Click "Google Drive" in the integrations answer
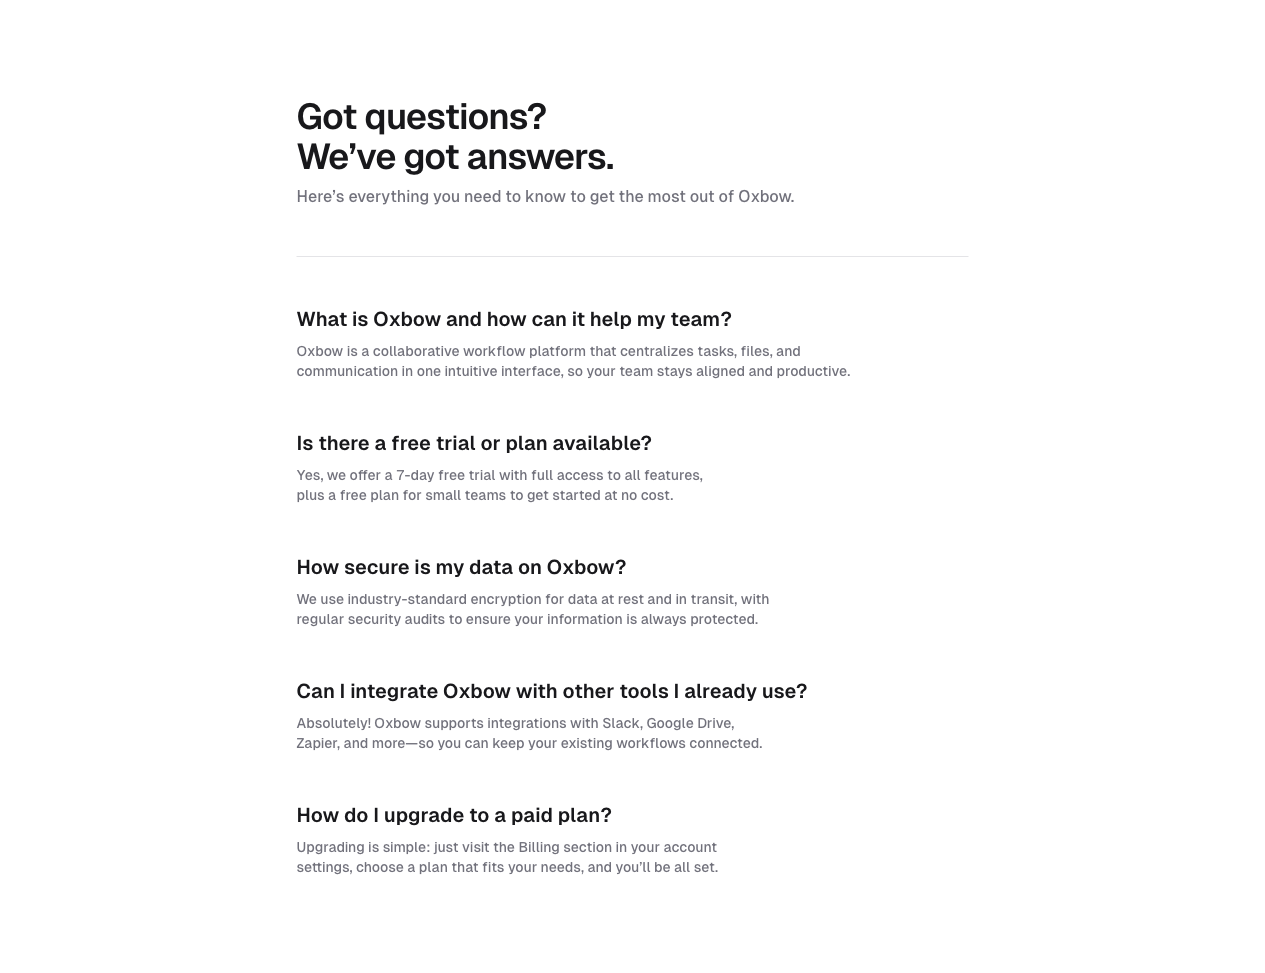 (x=689, y=723)
